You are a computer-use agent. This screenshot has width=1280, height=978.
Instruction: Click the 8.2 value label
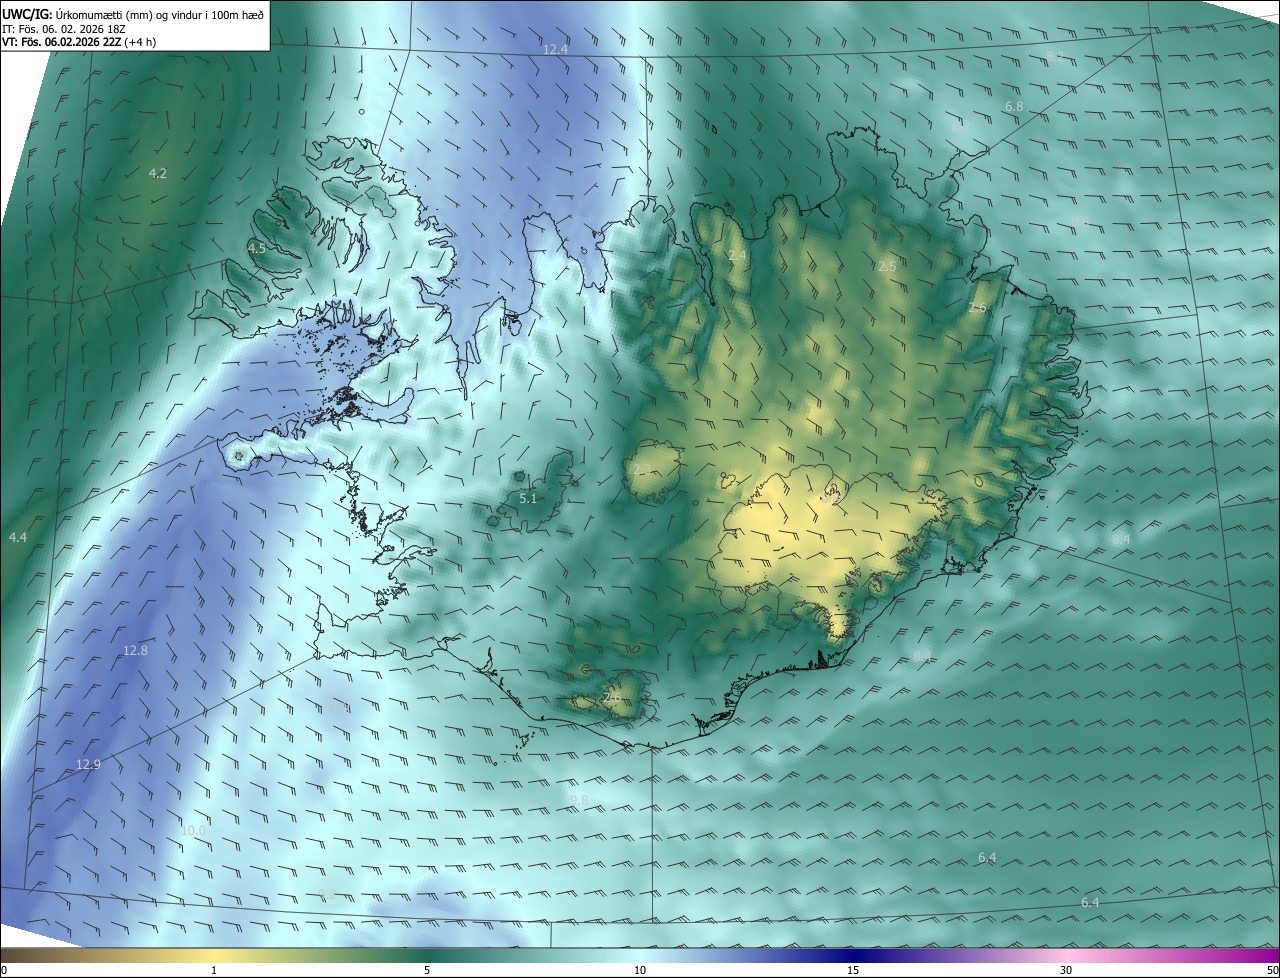1055,56
